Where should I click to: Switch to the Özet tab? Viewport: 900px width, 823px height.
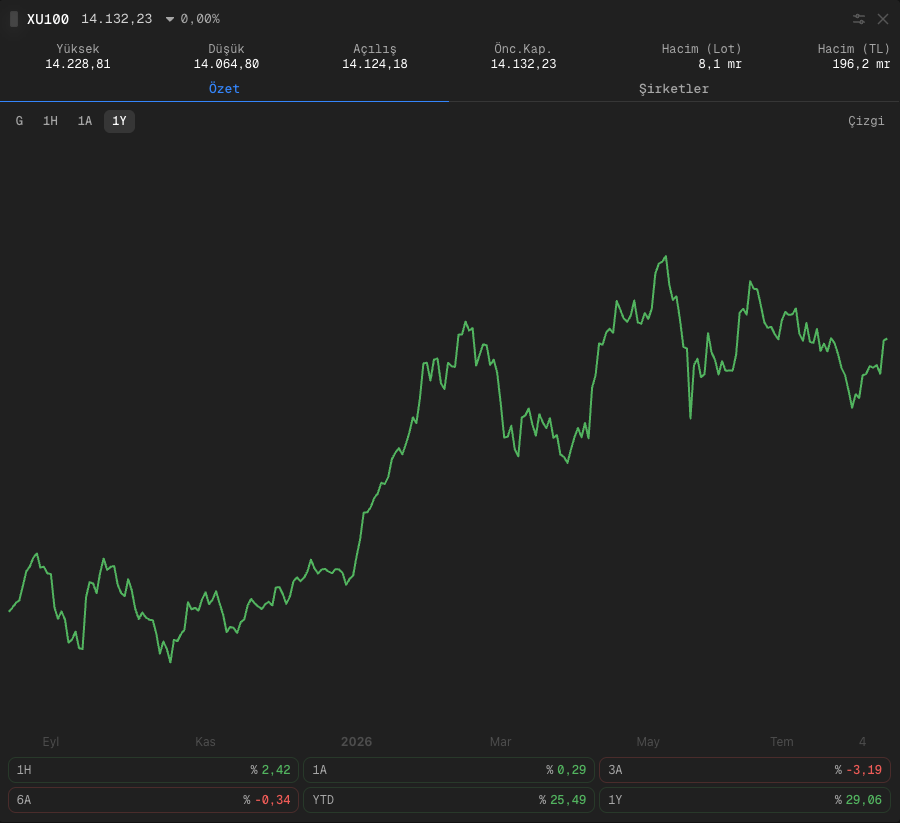[x=224, y=89]
